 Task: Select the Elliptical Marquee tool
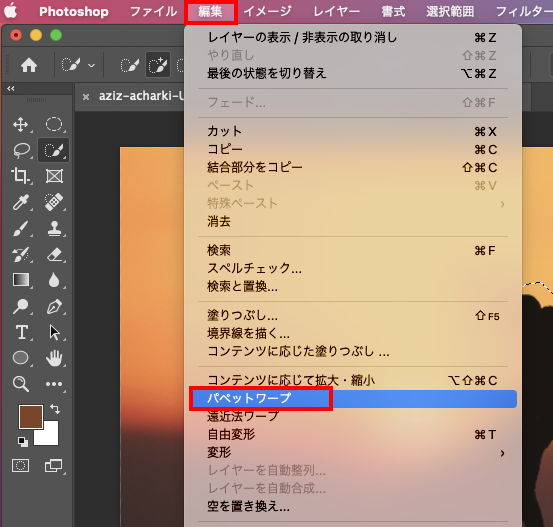pyautogui.click(x=54, y=125)
